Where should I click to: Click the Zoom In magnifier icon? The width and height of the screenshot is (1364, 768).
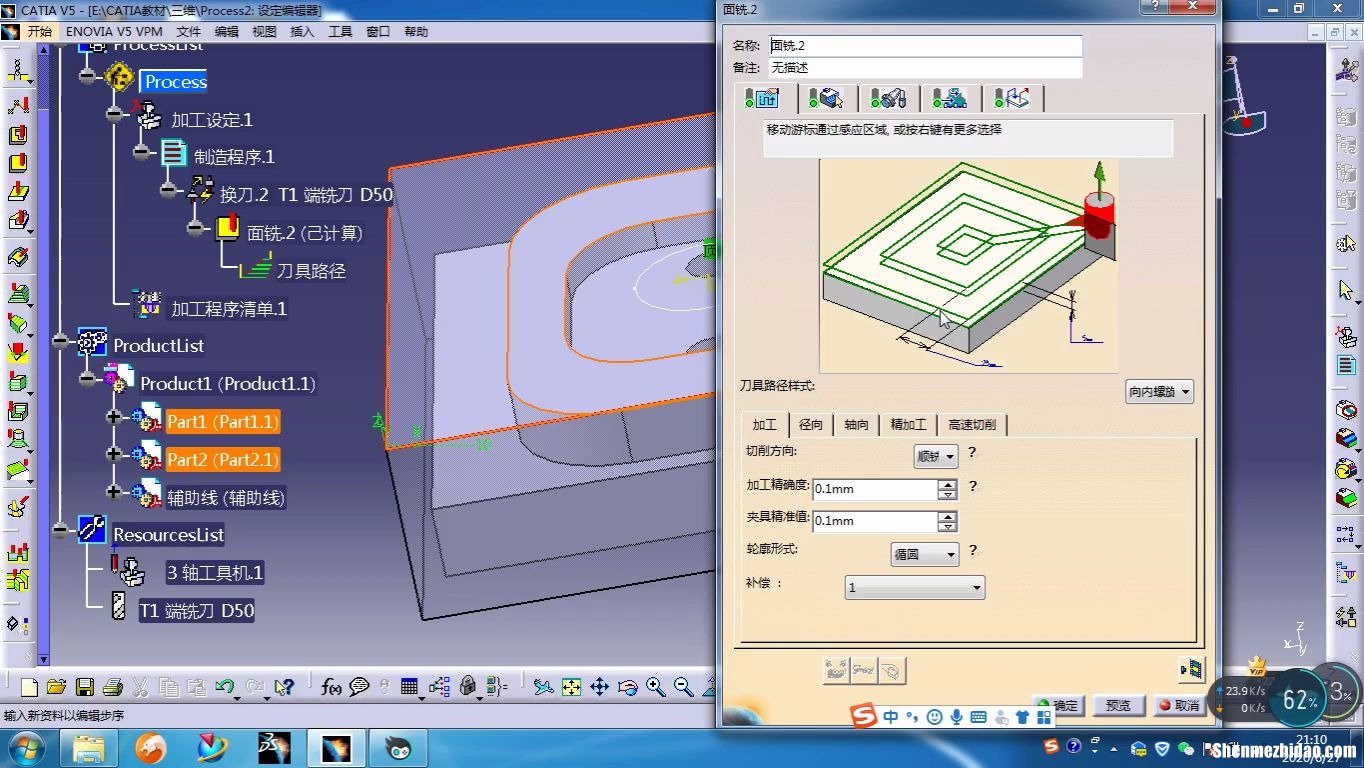click(655, 687)
